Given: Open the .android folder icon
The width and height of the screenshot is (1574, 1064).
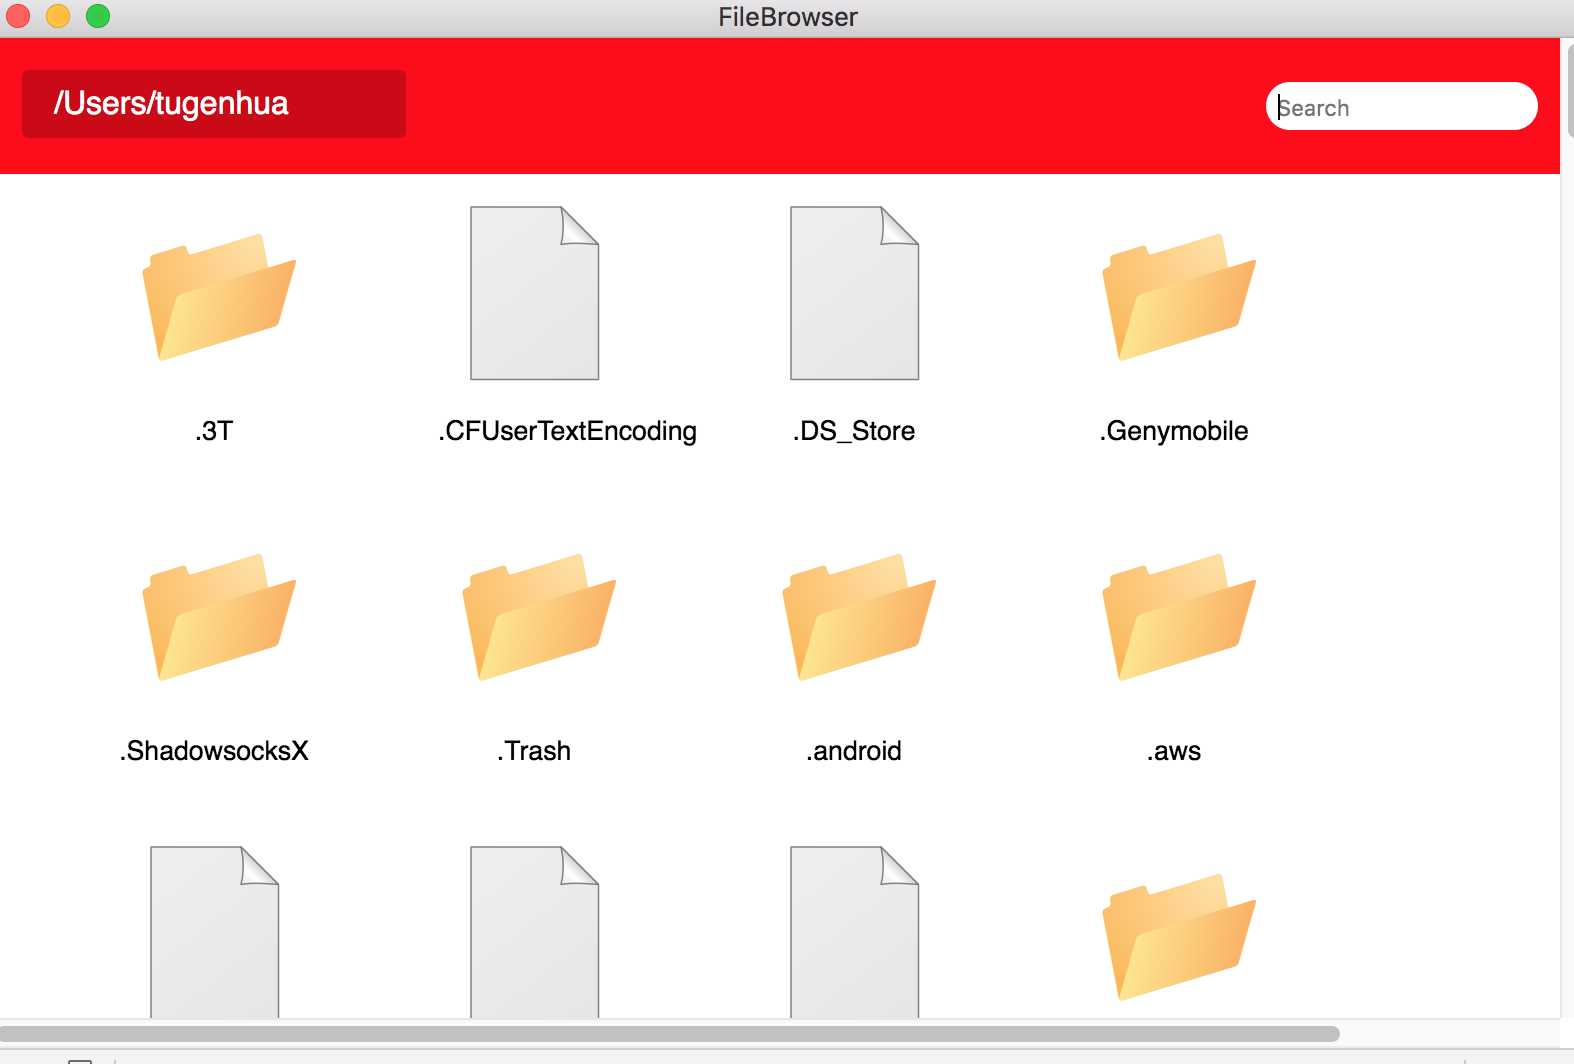Looking at the screenshot, I should 859,616.
